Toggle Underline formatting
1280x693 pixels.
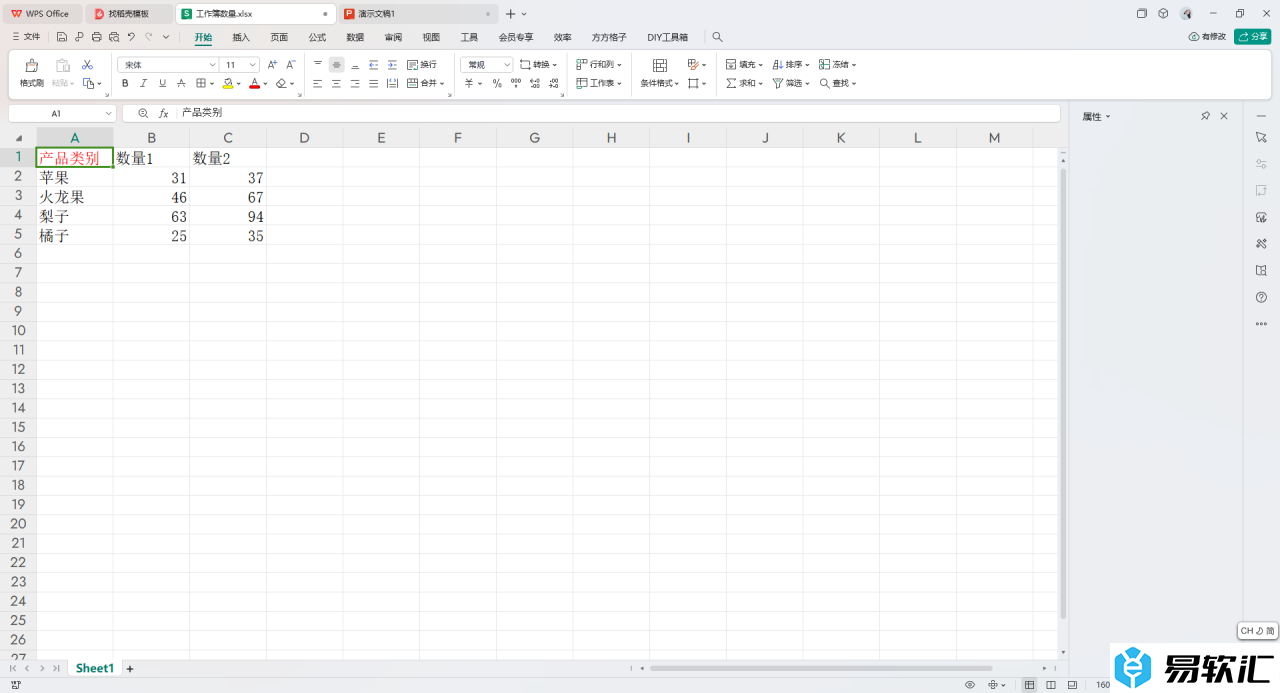click(162, 83)
